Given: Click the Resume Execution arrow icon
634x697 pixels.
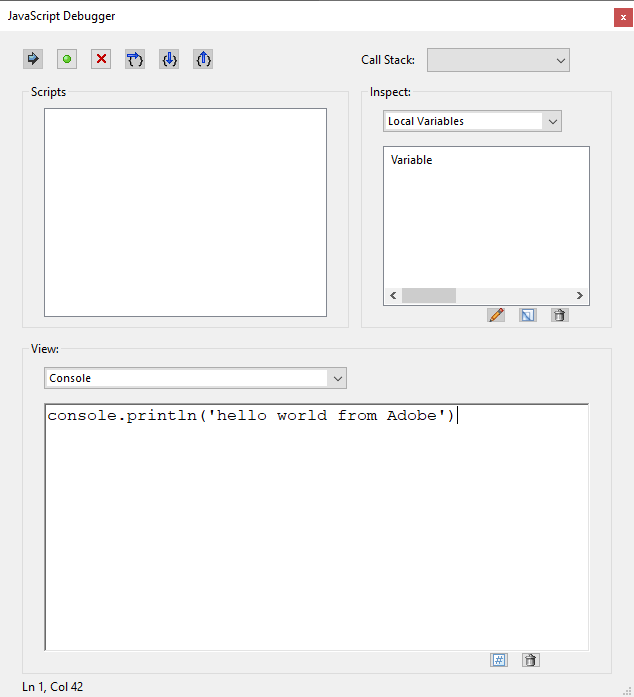Looking at the screenshot, I should point(33,59).
